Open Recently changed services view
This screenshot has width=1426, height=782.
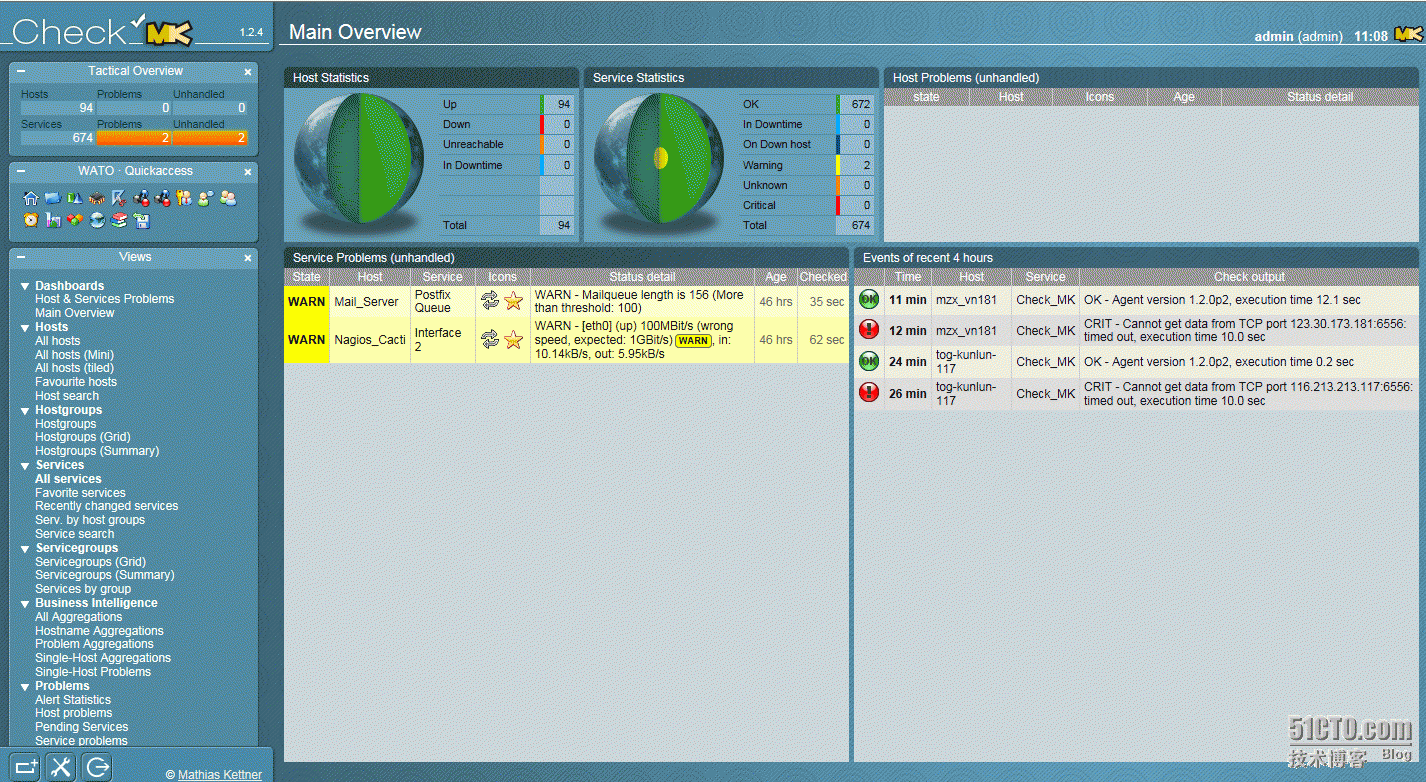(x=107, y=506)
